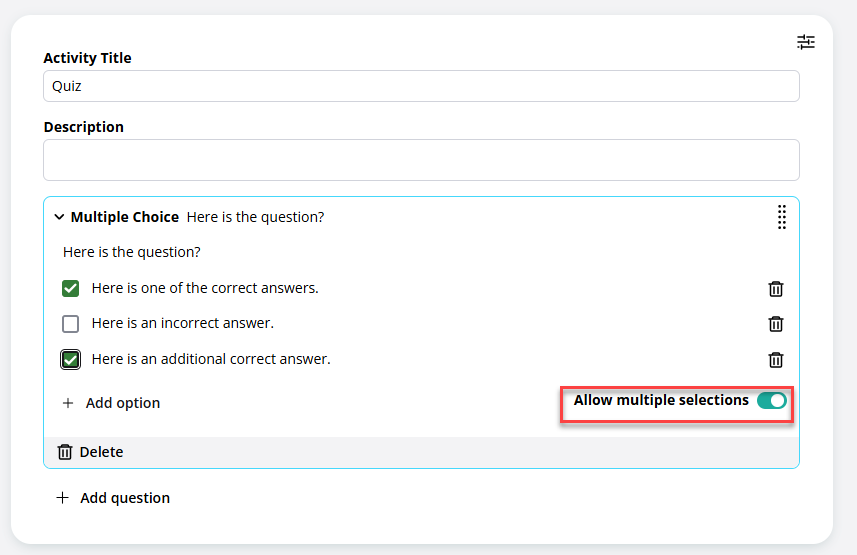Click the Add question button
Viewport: 857px width, 555px height.
(x=113, y=498)
